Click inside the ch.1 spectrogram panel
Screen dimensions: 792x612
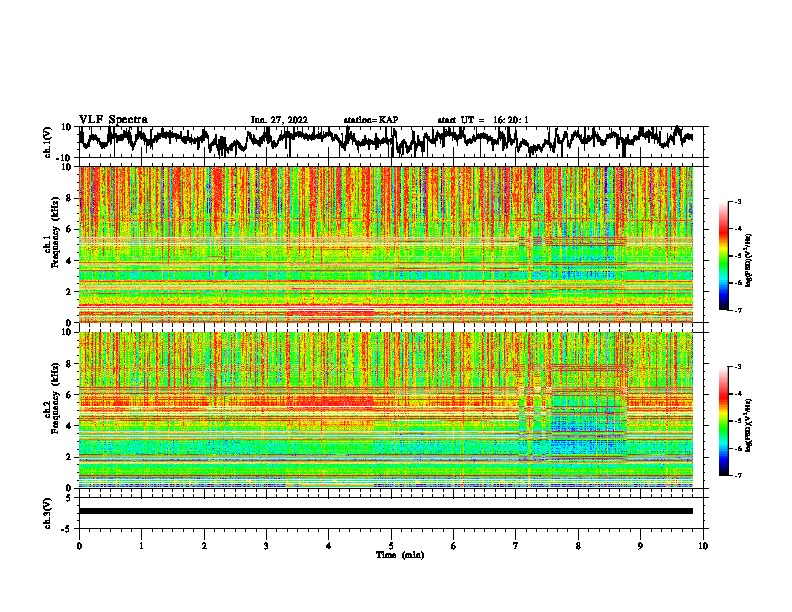click(x=386, y=244)
